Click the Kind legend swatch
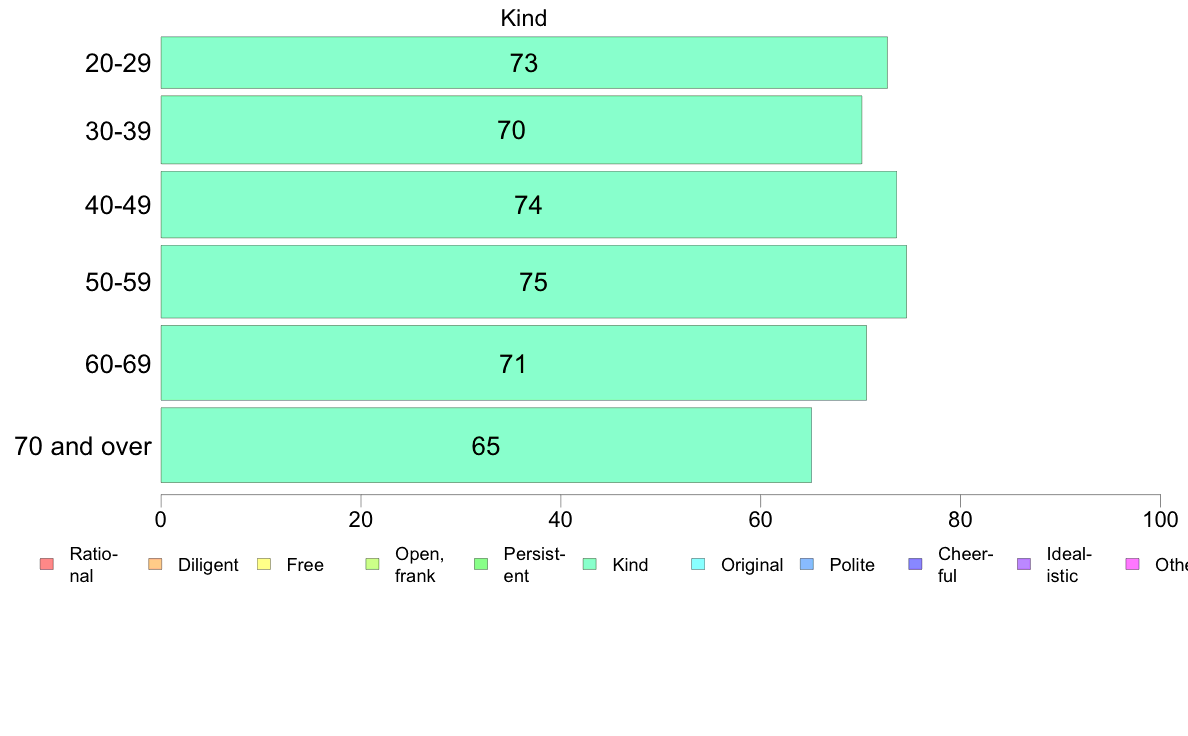Screen dimensions: 1188x736 tap(589, 564)
